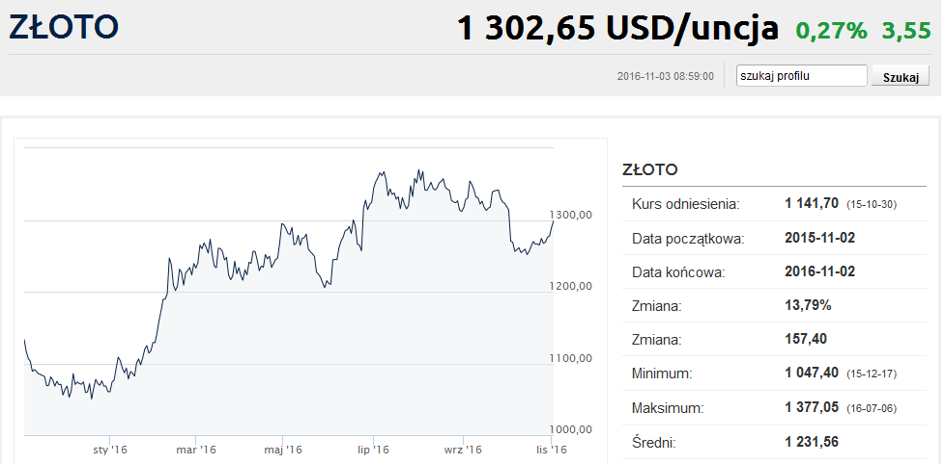The height and width of the screenshot is (464, 945).
Task: Click the maj '16 axis label
Action: coord(283,450)
